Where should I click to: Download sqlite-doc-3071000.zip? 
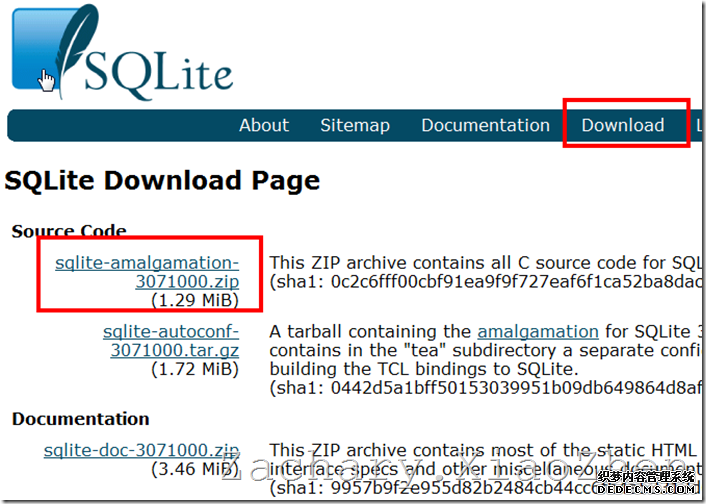pyautogui.click(x=141, y=451)
